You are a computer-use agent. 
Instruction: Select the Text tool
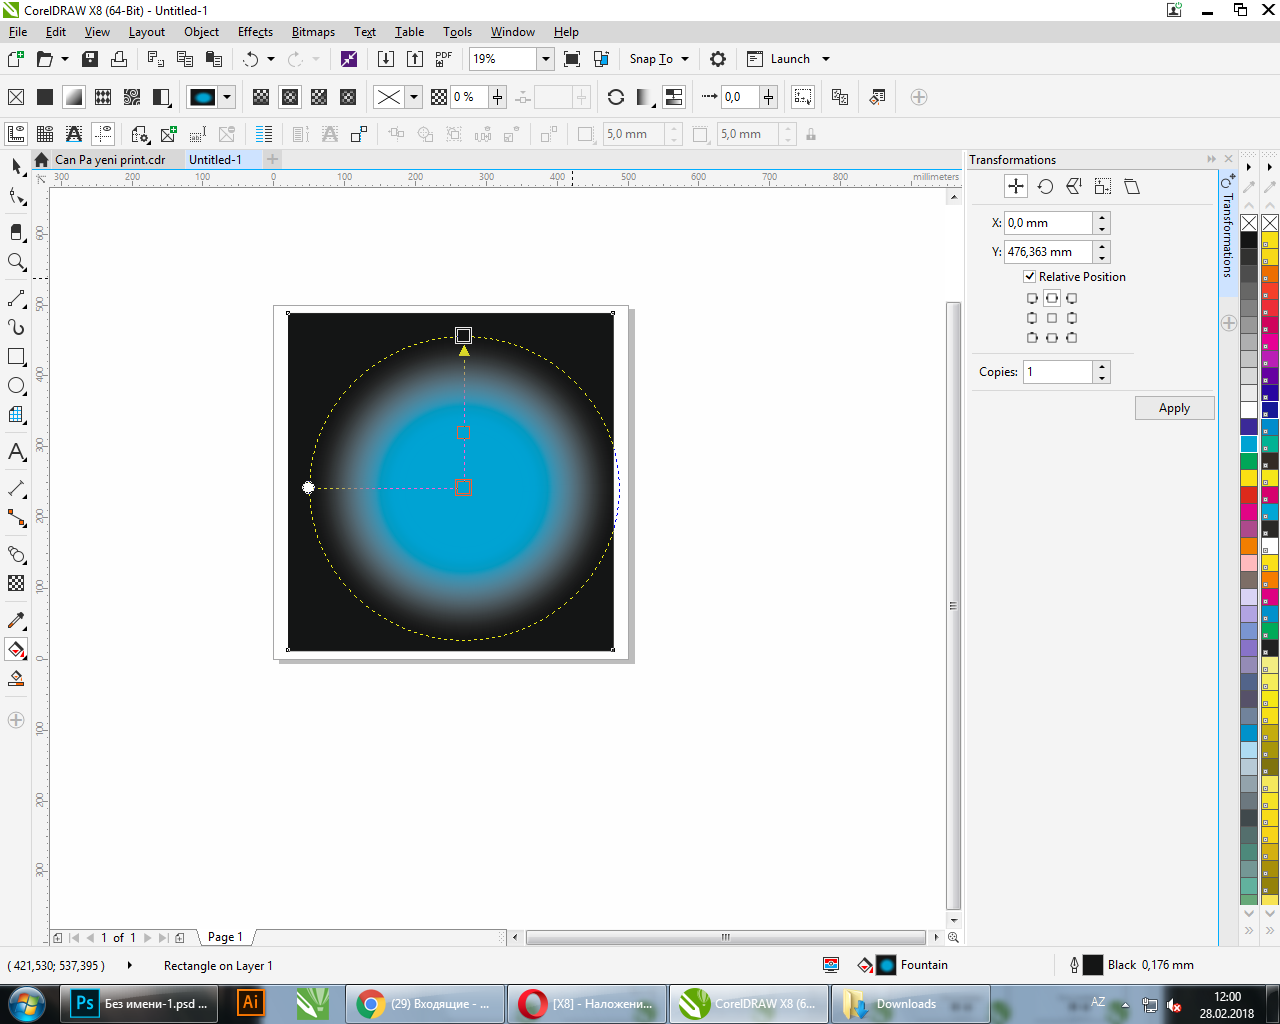(16, 453)
